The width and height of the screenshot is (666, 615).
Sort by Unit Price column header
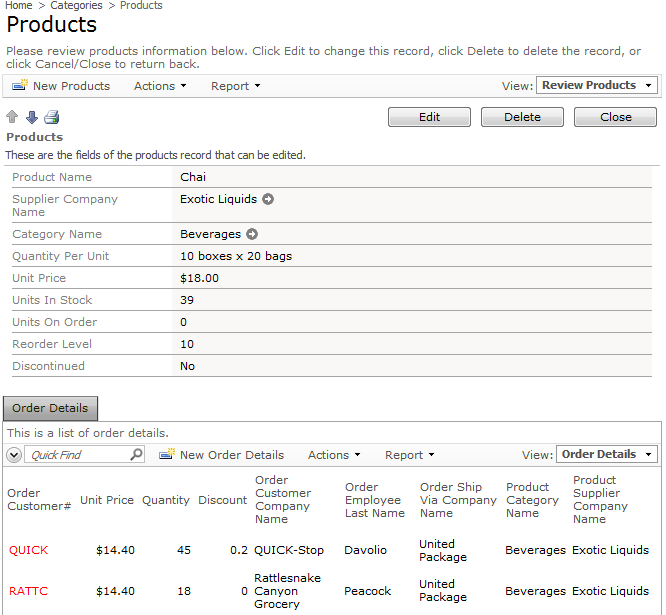107,500
